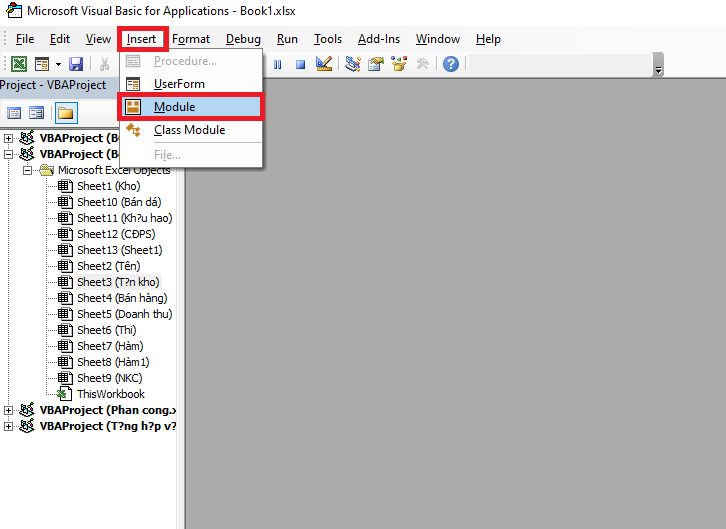Choose UserForm from the Insert menu

click(191, 84)
